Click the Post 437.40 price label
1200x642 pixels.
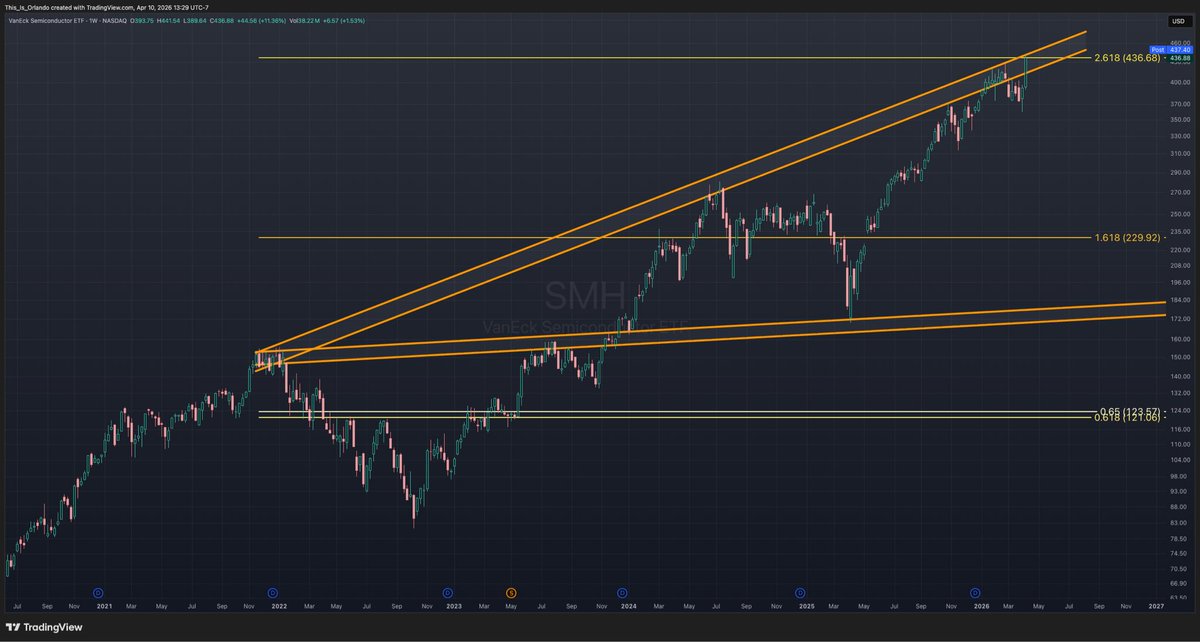1170,49
